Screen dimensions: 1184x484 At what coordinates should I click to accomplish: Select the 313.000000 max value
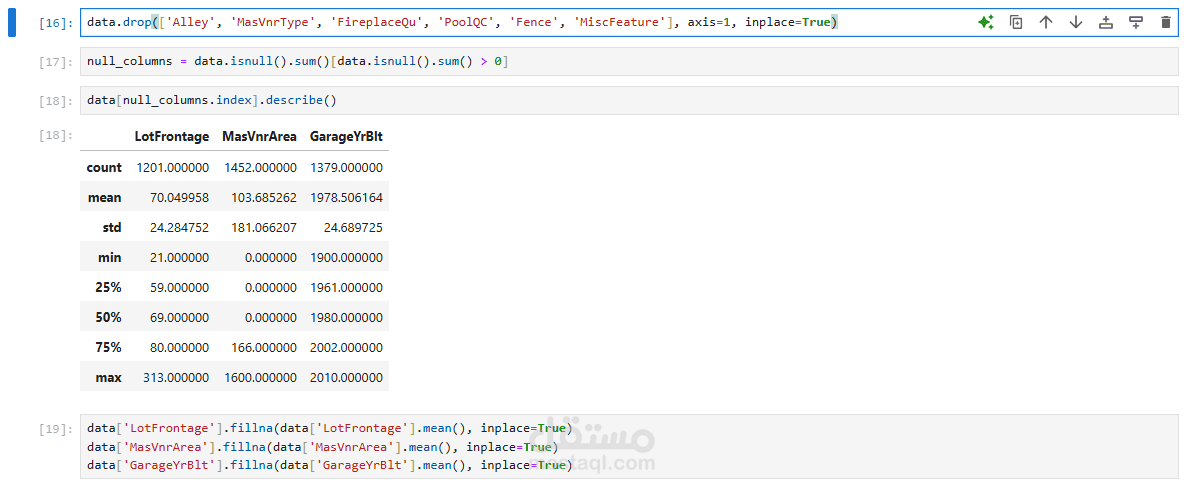click(177, 378)
